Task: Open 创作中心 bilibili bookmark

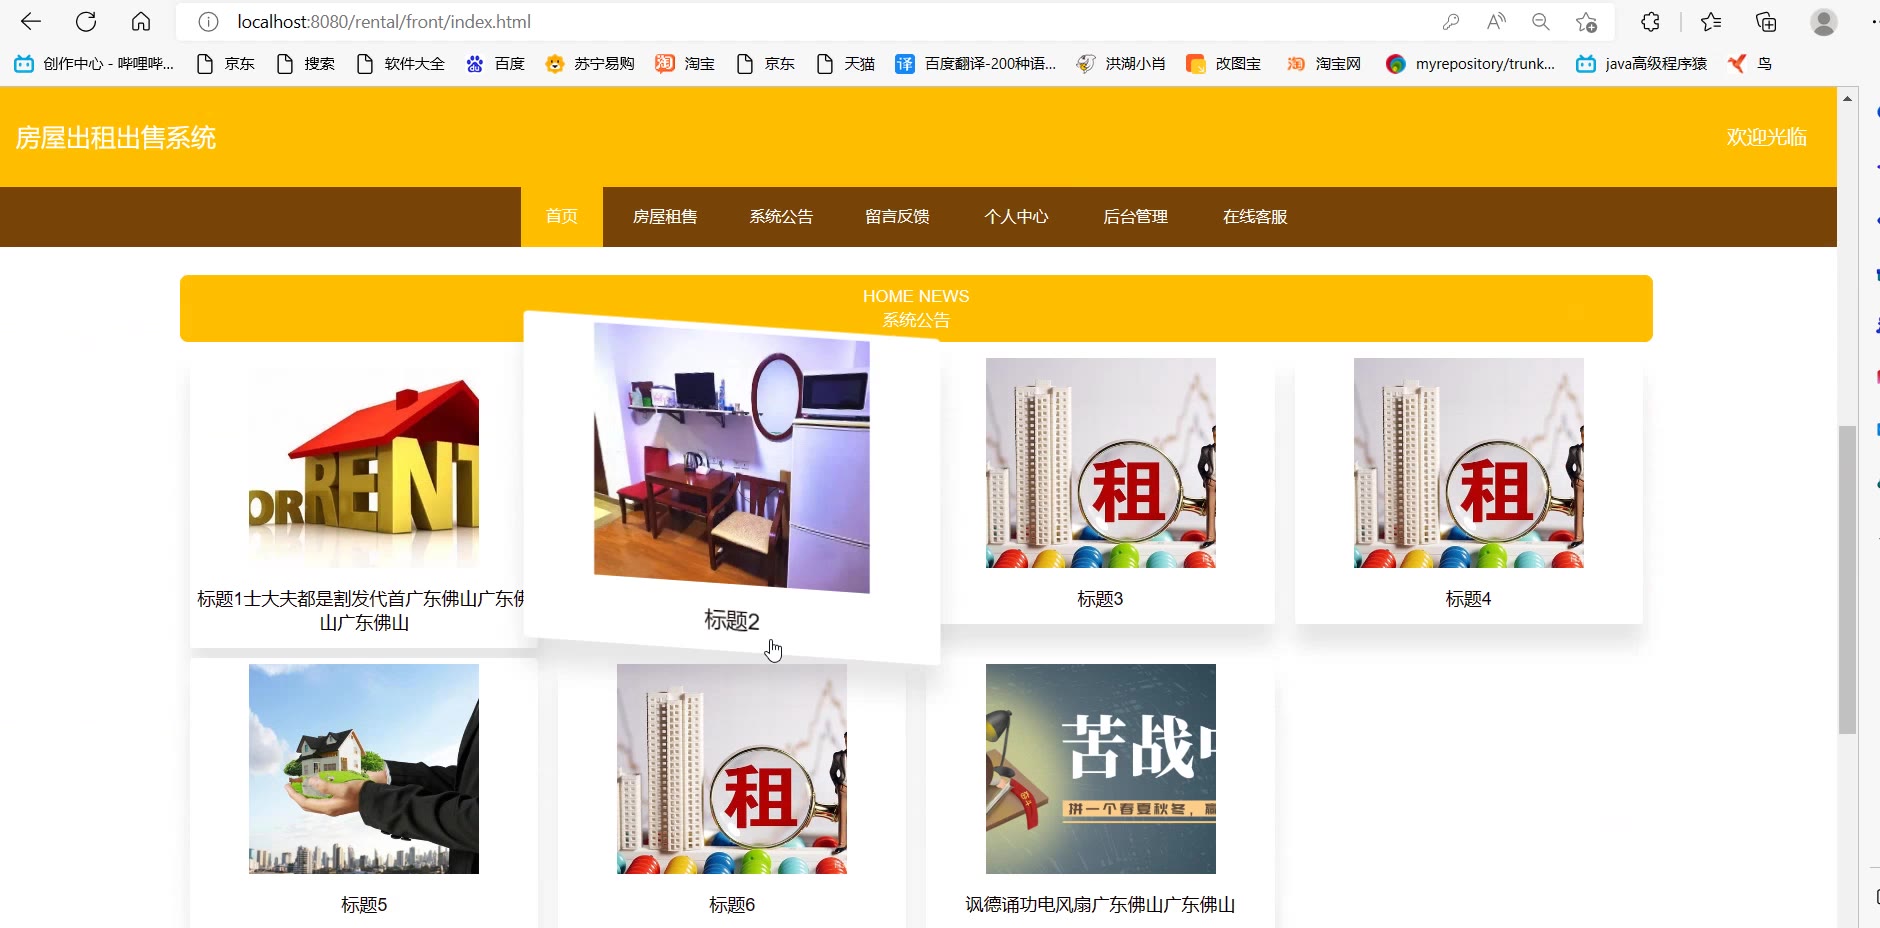Action: coord(94,64)
